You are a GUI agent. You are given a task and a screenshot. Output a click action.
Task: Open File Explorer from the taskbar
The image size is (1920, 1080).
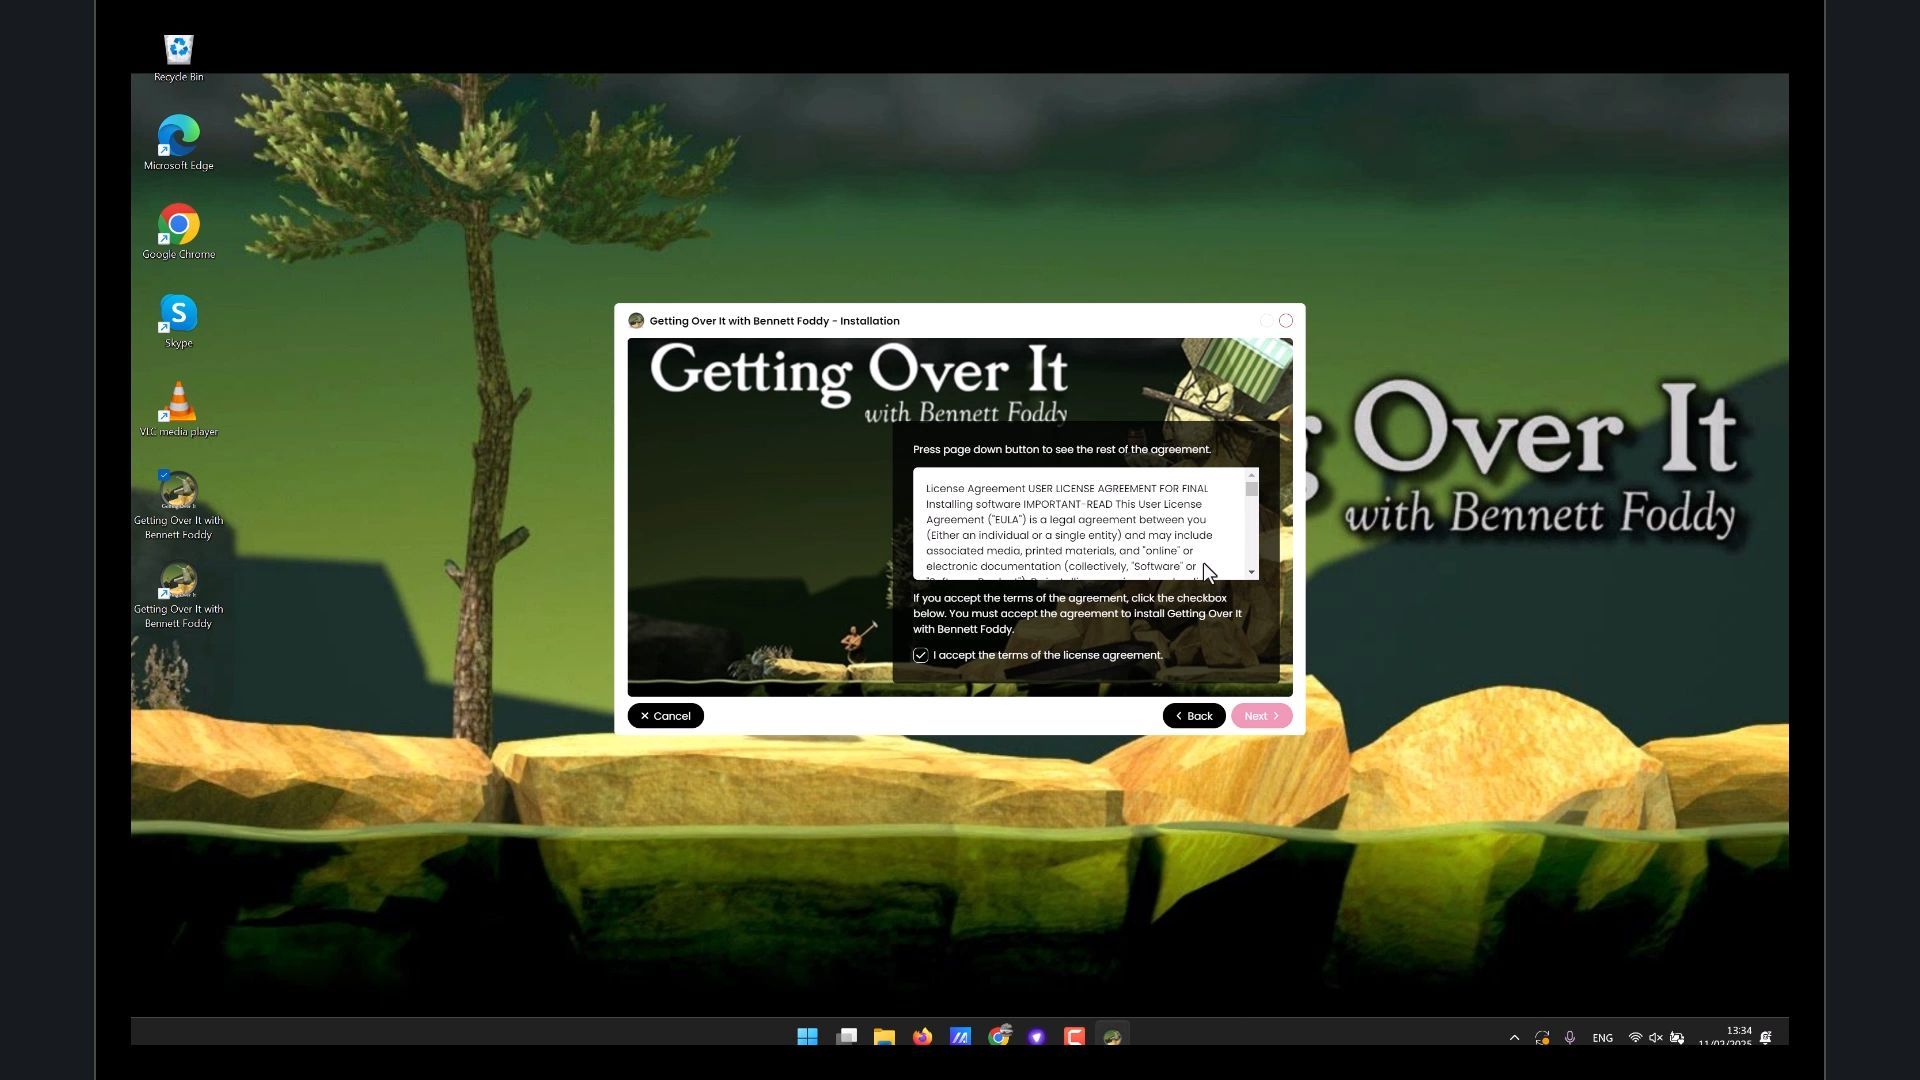(x=884, y=1036)
